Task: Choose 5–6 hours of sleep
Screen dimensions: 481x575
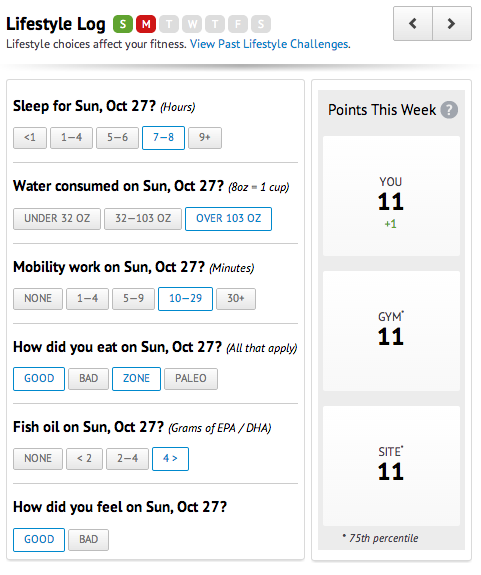Action: 117,138
